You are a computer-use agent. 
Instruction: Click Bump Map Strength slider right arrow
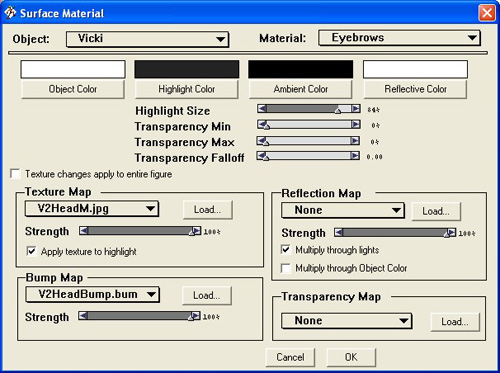196,316
